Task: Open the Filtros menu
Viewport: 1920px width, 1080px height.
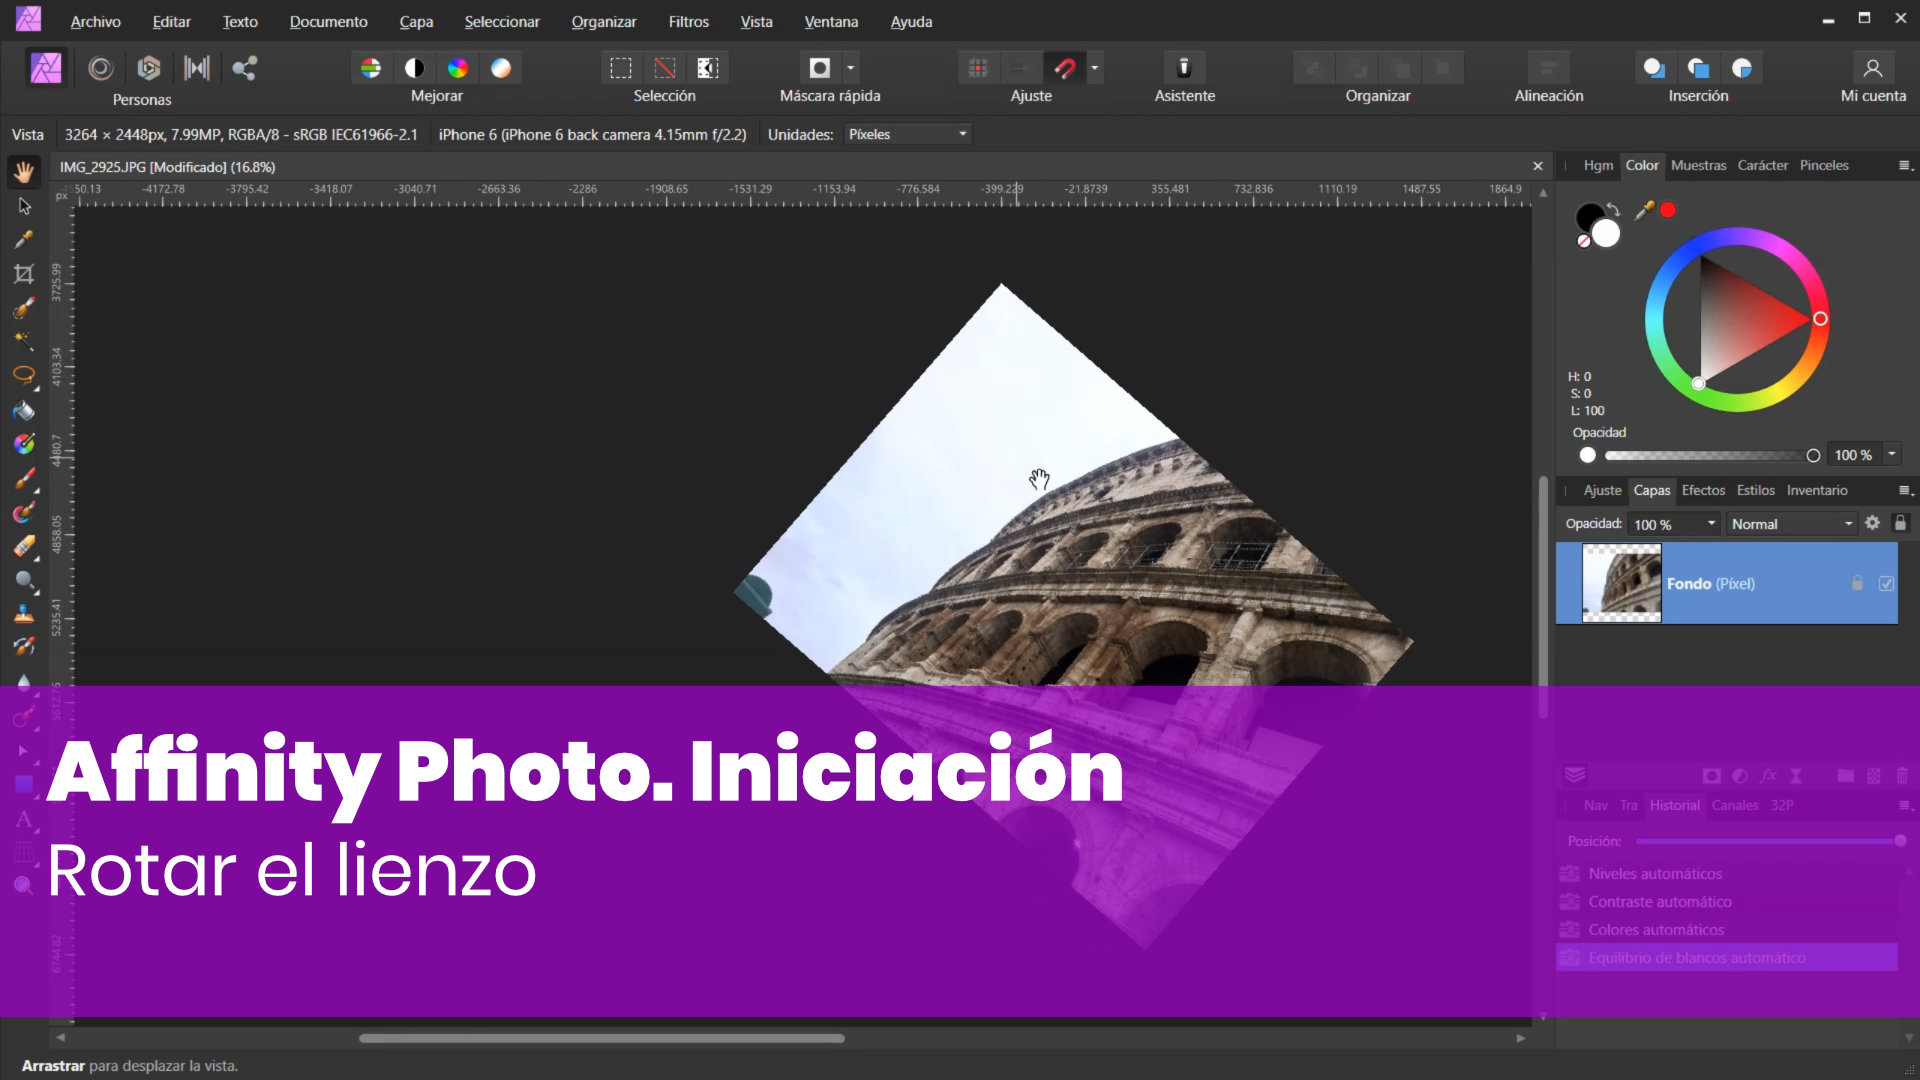Action: pyautogui.click(x=688, y=21)
